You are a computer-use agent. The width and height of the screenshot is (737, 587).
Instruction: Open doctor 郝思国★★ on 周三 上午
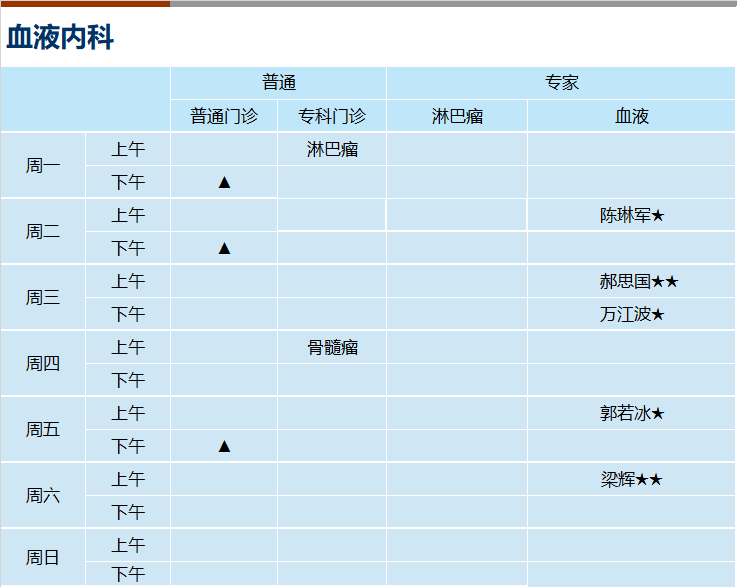point(638,282)
